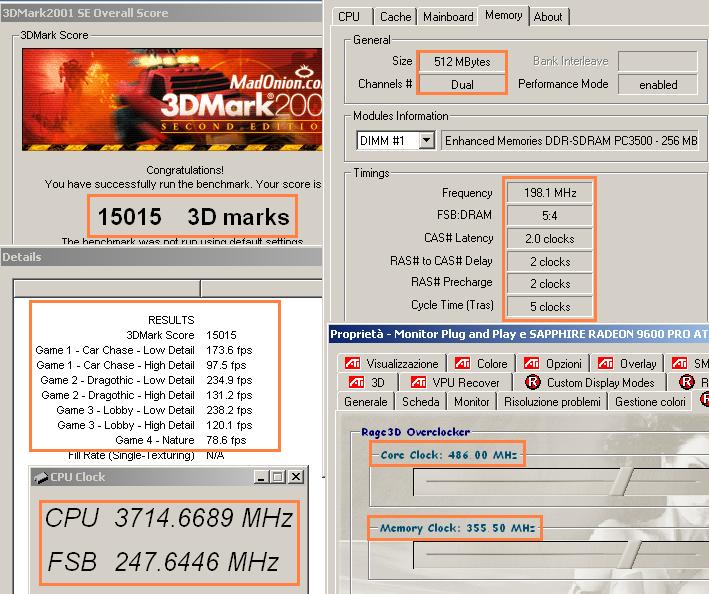Click Game 1 Car Chase Low Detail row
This screenshot has height=594, width=709.
coord(144,350)
